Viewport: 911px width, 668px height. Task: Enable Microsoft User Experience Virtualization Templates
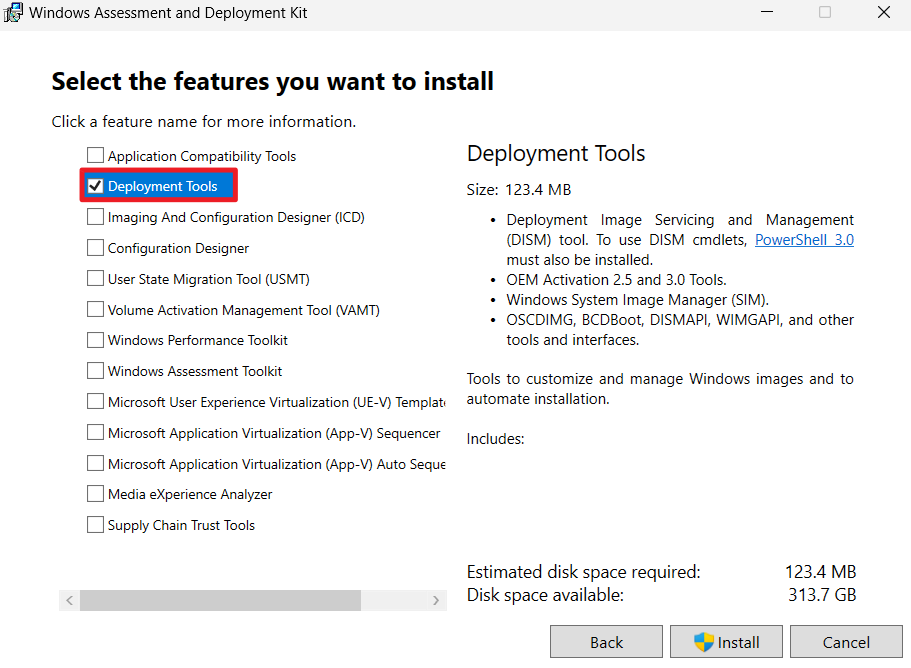[95, 402]
